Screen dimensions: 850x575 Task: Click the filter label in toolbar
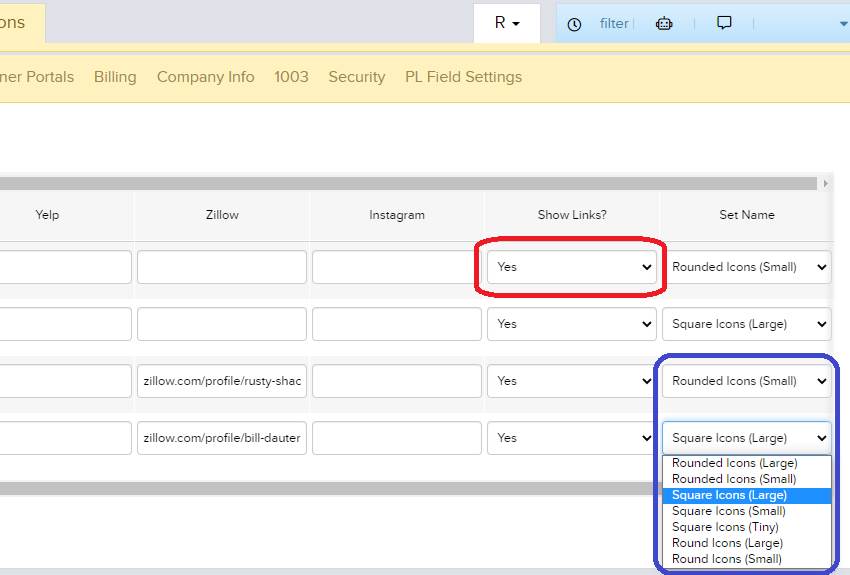[614, 23]
